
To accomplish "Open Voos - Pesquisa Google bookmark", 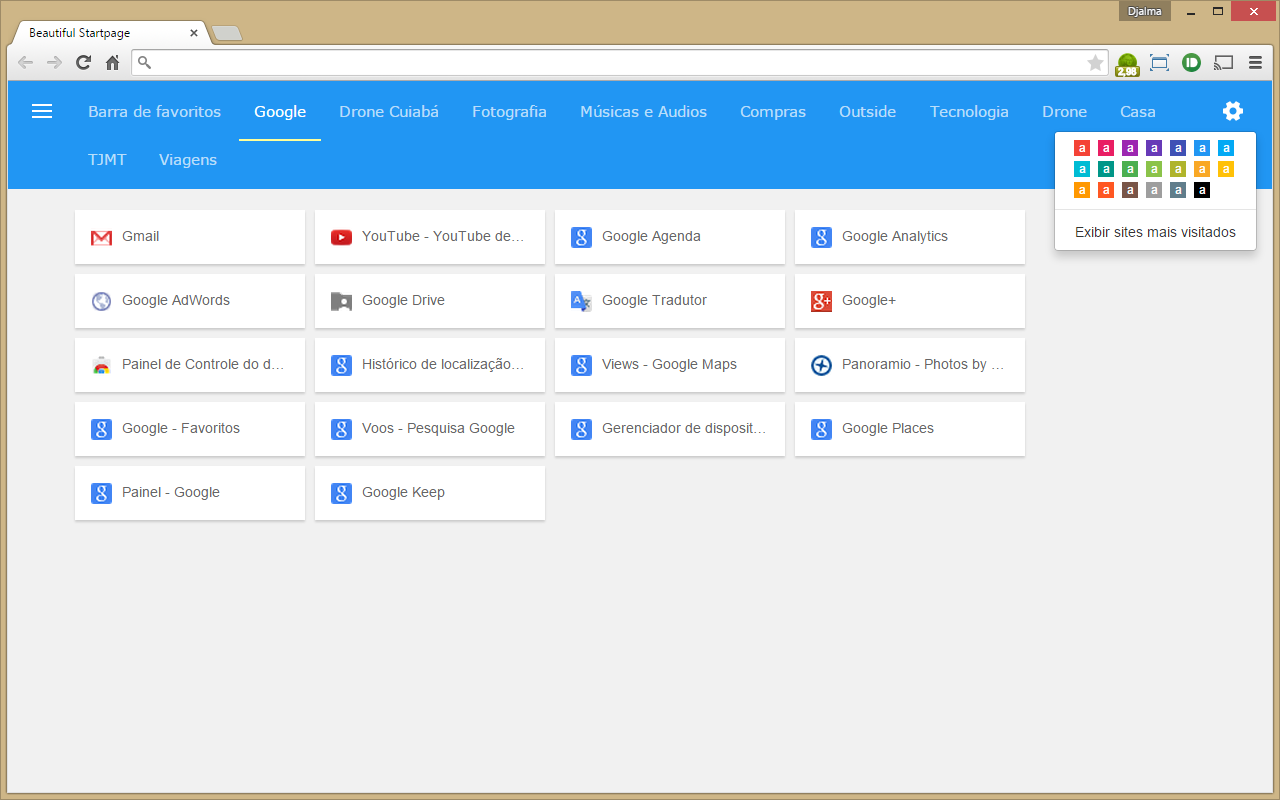I will [x=430, y=429].
